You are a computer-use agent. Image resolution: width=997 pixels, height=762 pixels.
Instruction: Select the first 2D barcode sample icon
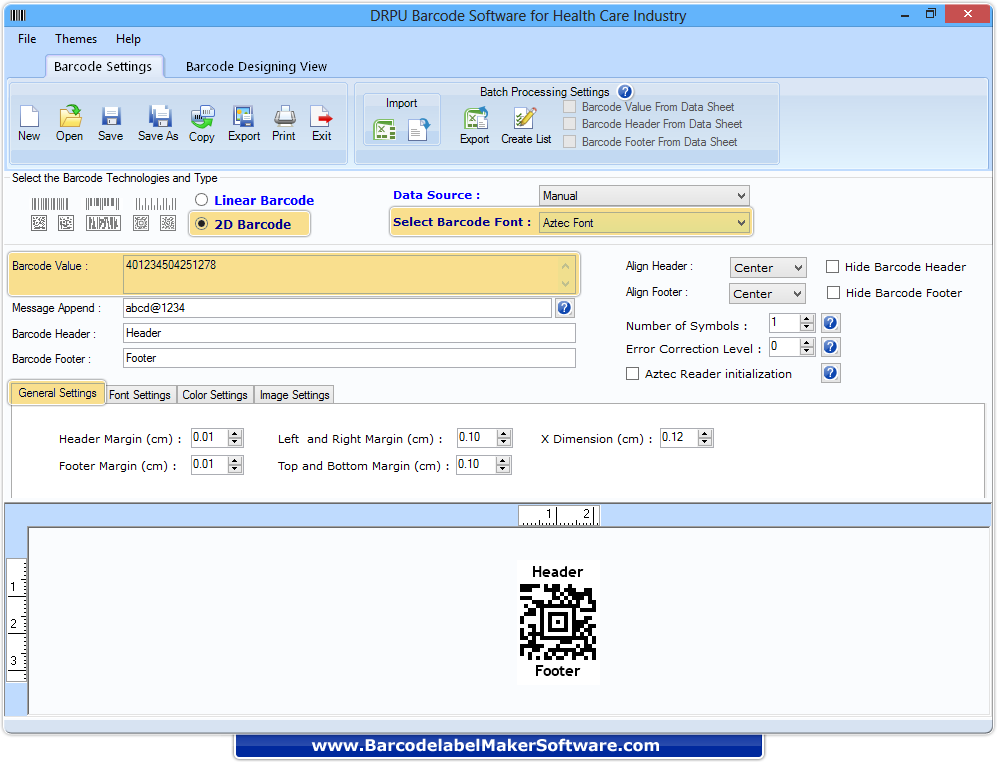pos(39,223)
